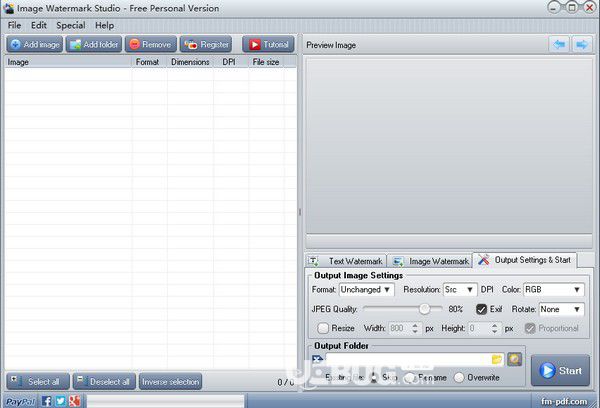Enable the Resize checkbox
This screenshot has height=408, width=600.
pyautogui.click(x=323, y=328)
